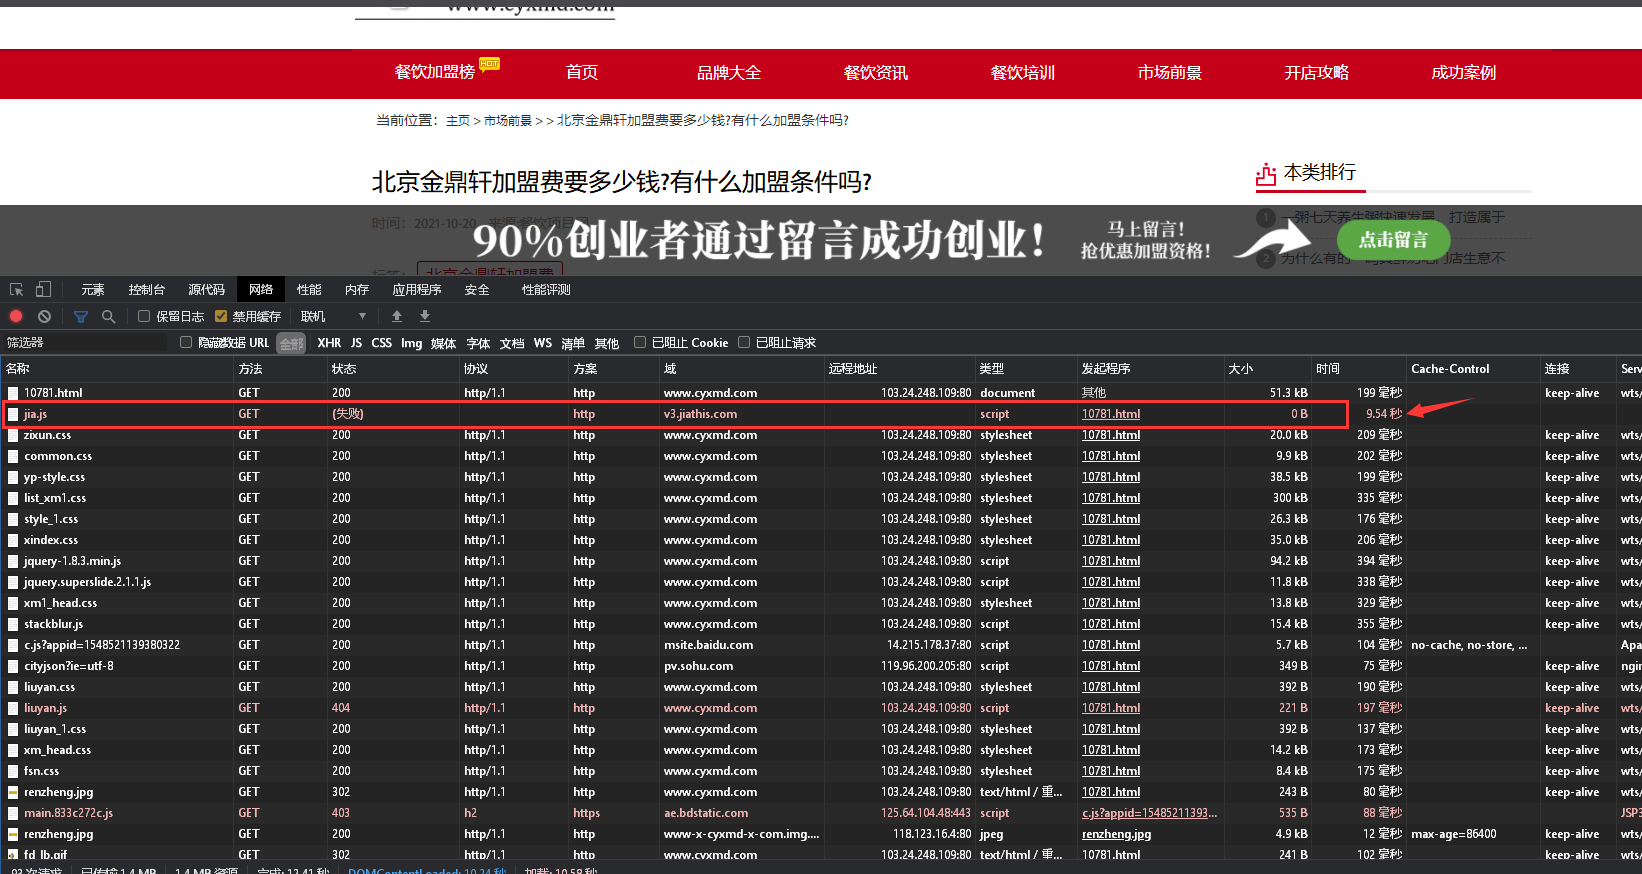Image resolution: width=1642 pixels, height=874 pixels.
Task: Filter requests by 文档 type
Action: click(512, 343)
